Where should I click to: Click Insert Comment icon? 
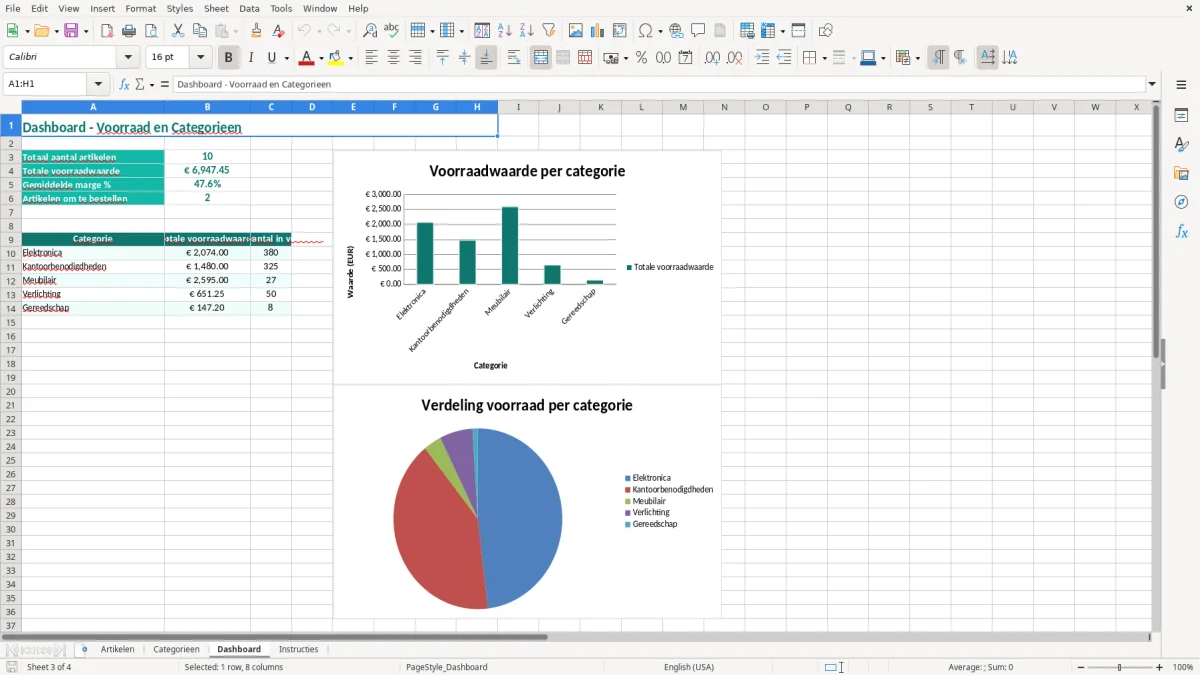coord(698,31)
